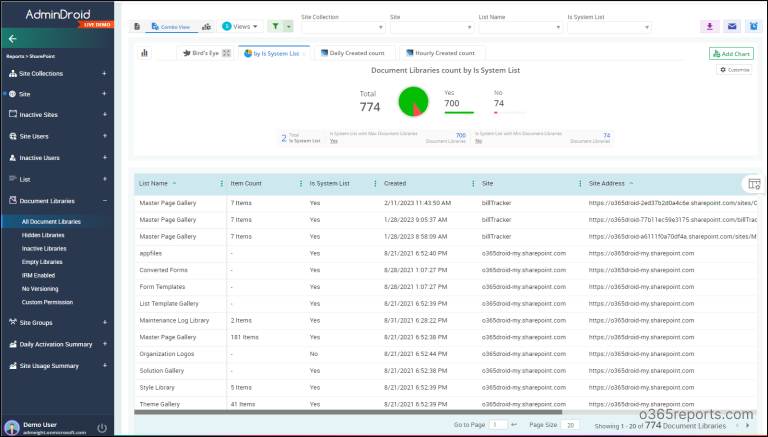Screen dimensions: 768x437
Task: Submit Go to Page enter arrow
Action: [513, 425]
